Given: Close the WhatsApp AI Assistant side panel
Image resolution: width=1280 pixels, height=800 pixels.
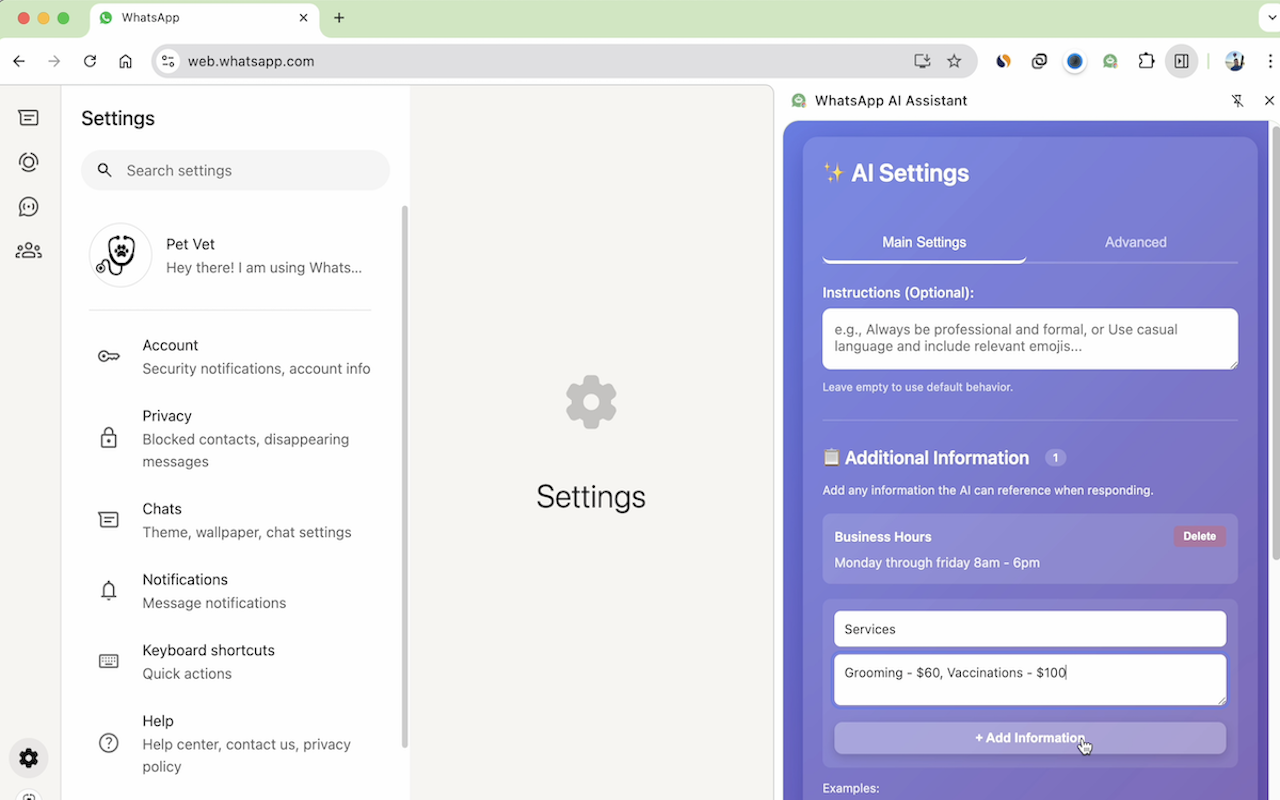Looking at the screenshot, I should coord(1269,101).
